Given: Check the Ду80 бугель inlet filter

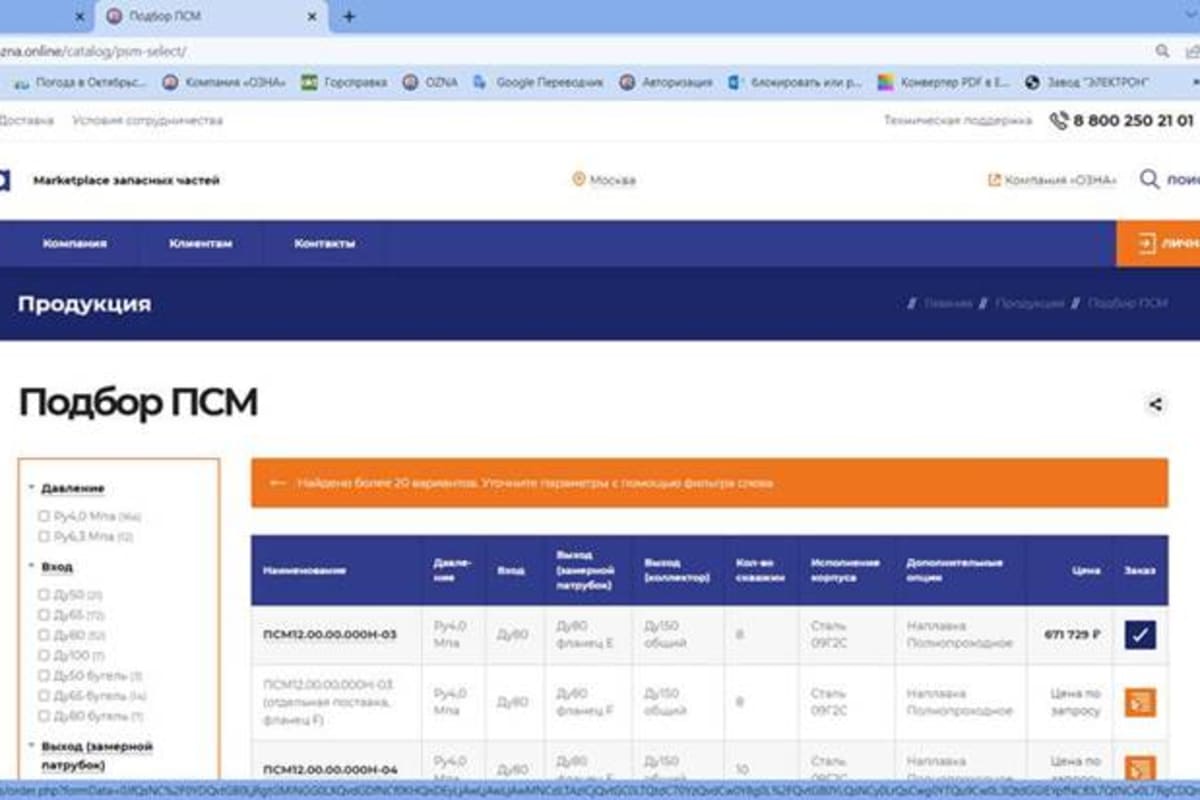Looking at the screenshot, I should (43, 716).
